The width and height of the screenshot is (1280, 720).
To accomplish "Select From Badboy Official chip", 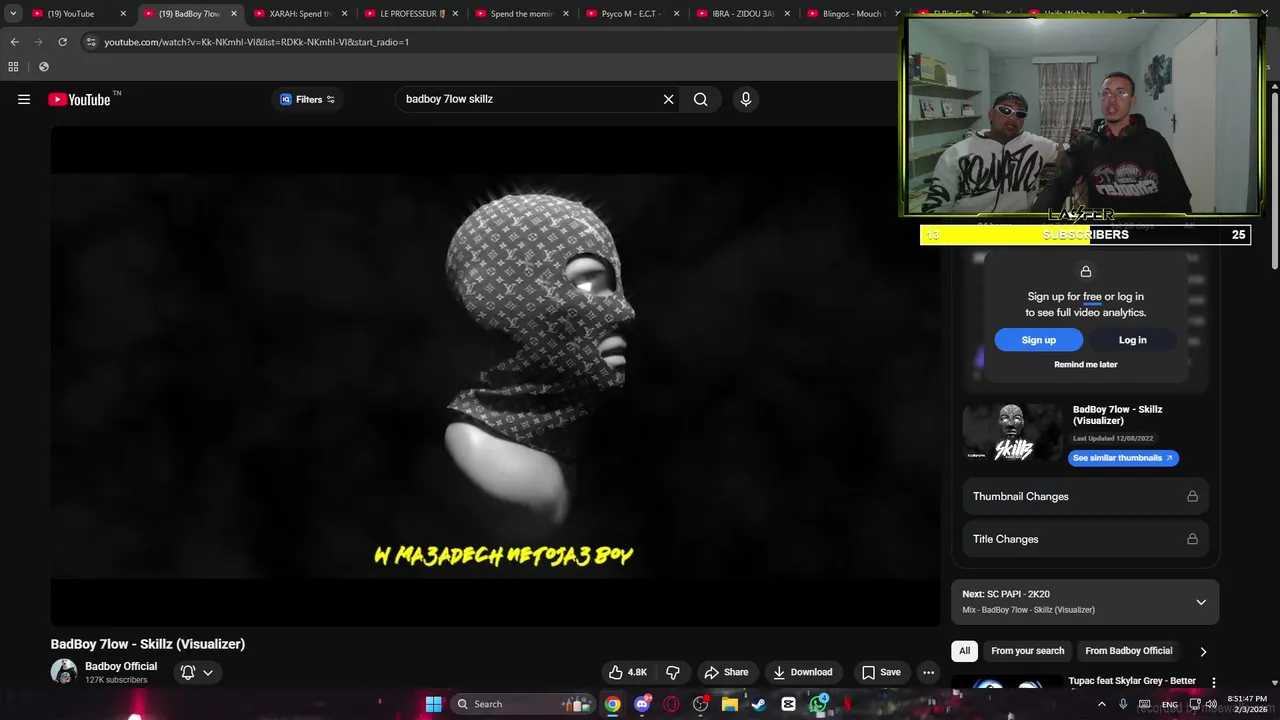I will pos(1128,651).
